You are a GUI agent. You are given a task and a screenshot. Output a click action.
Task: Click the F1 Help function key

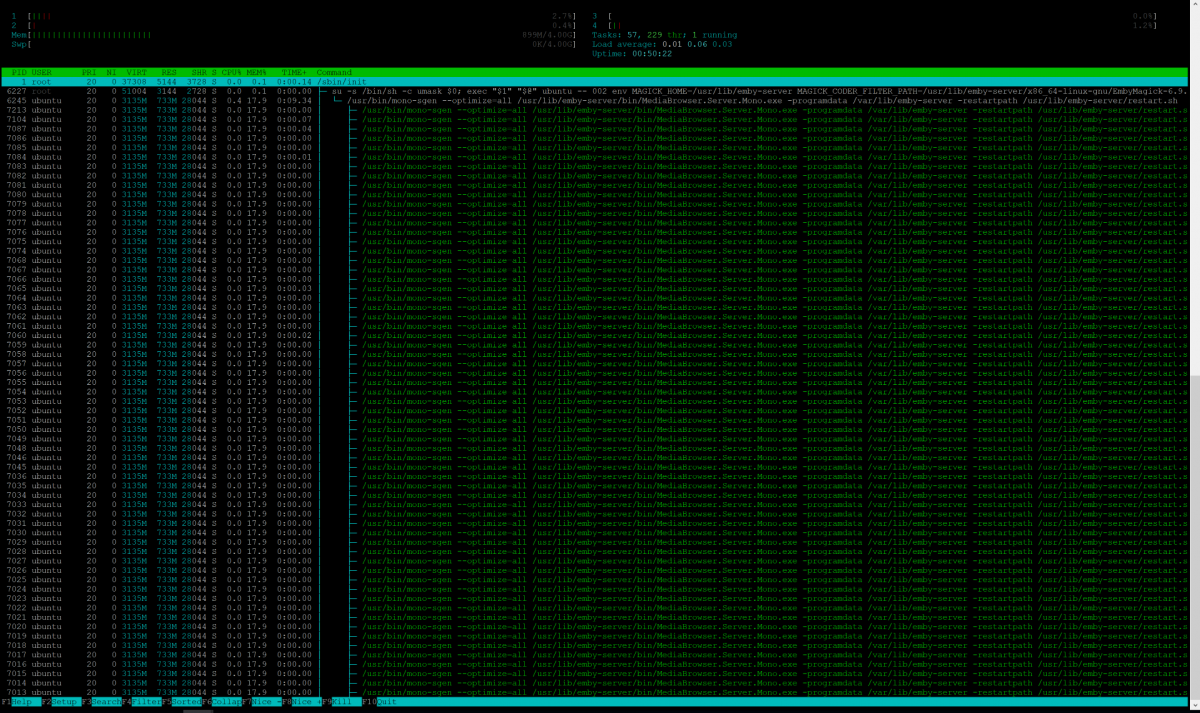pyautogui.click(x=19, y=702)
